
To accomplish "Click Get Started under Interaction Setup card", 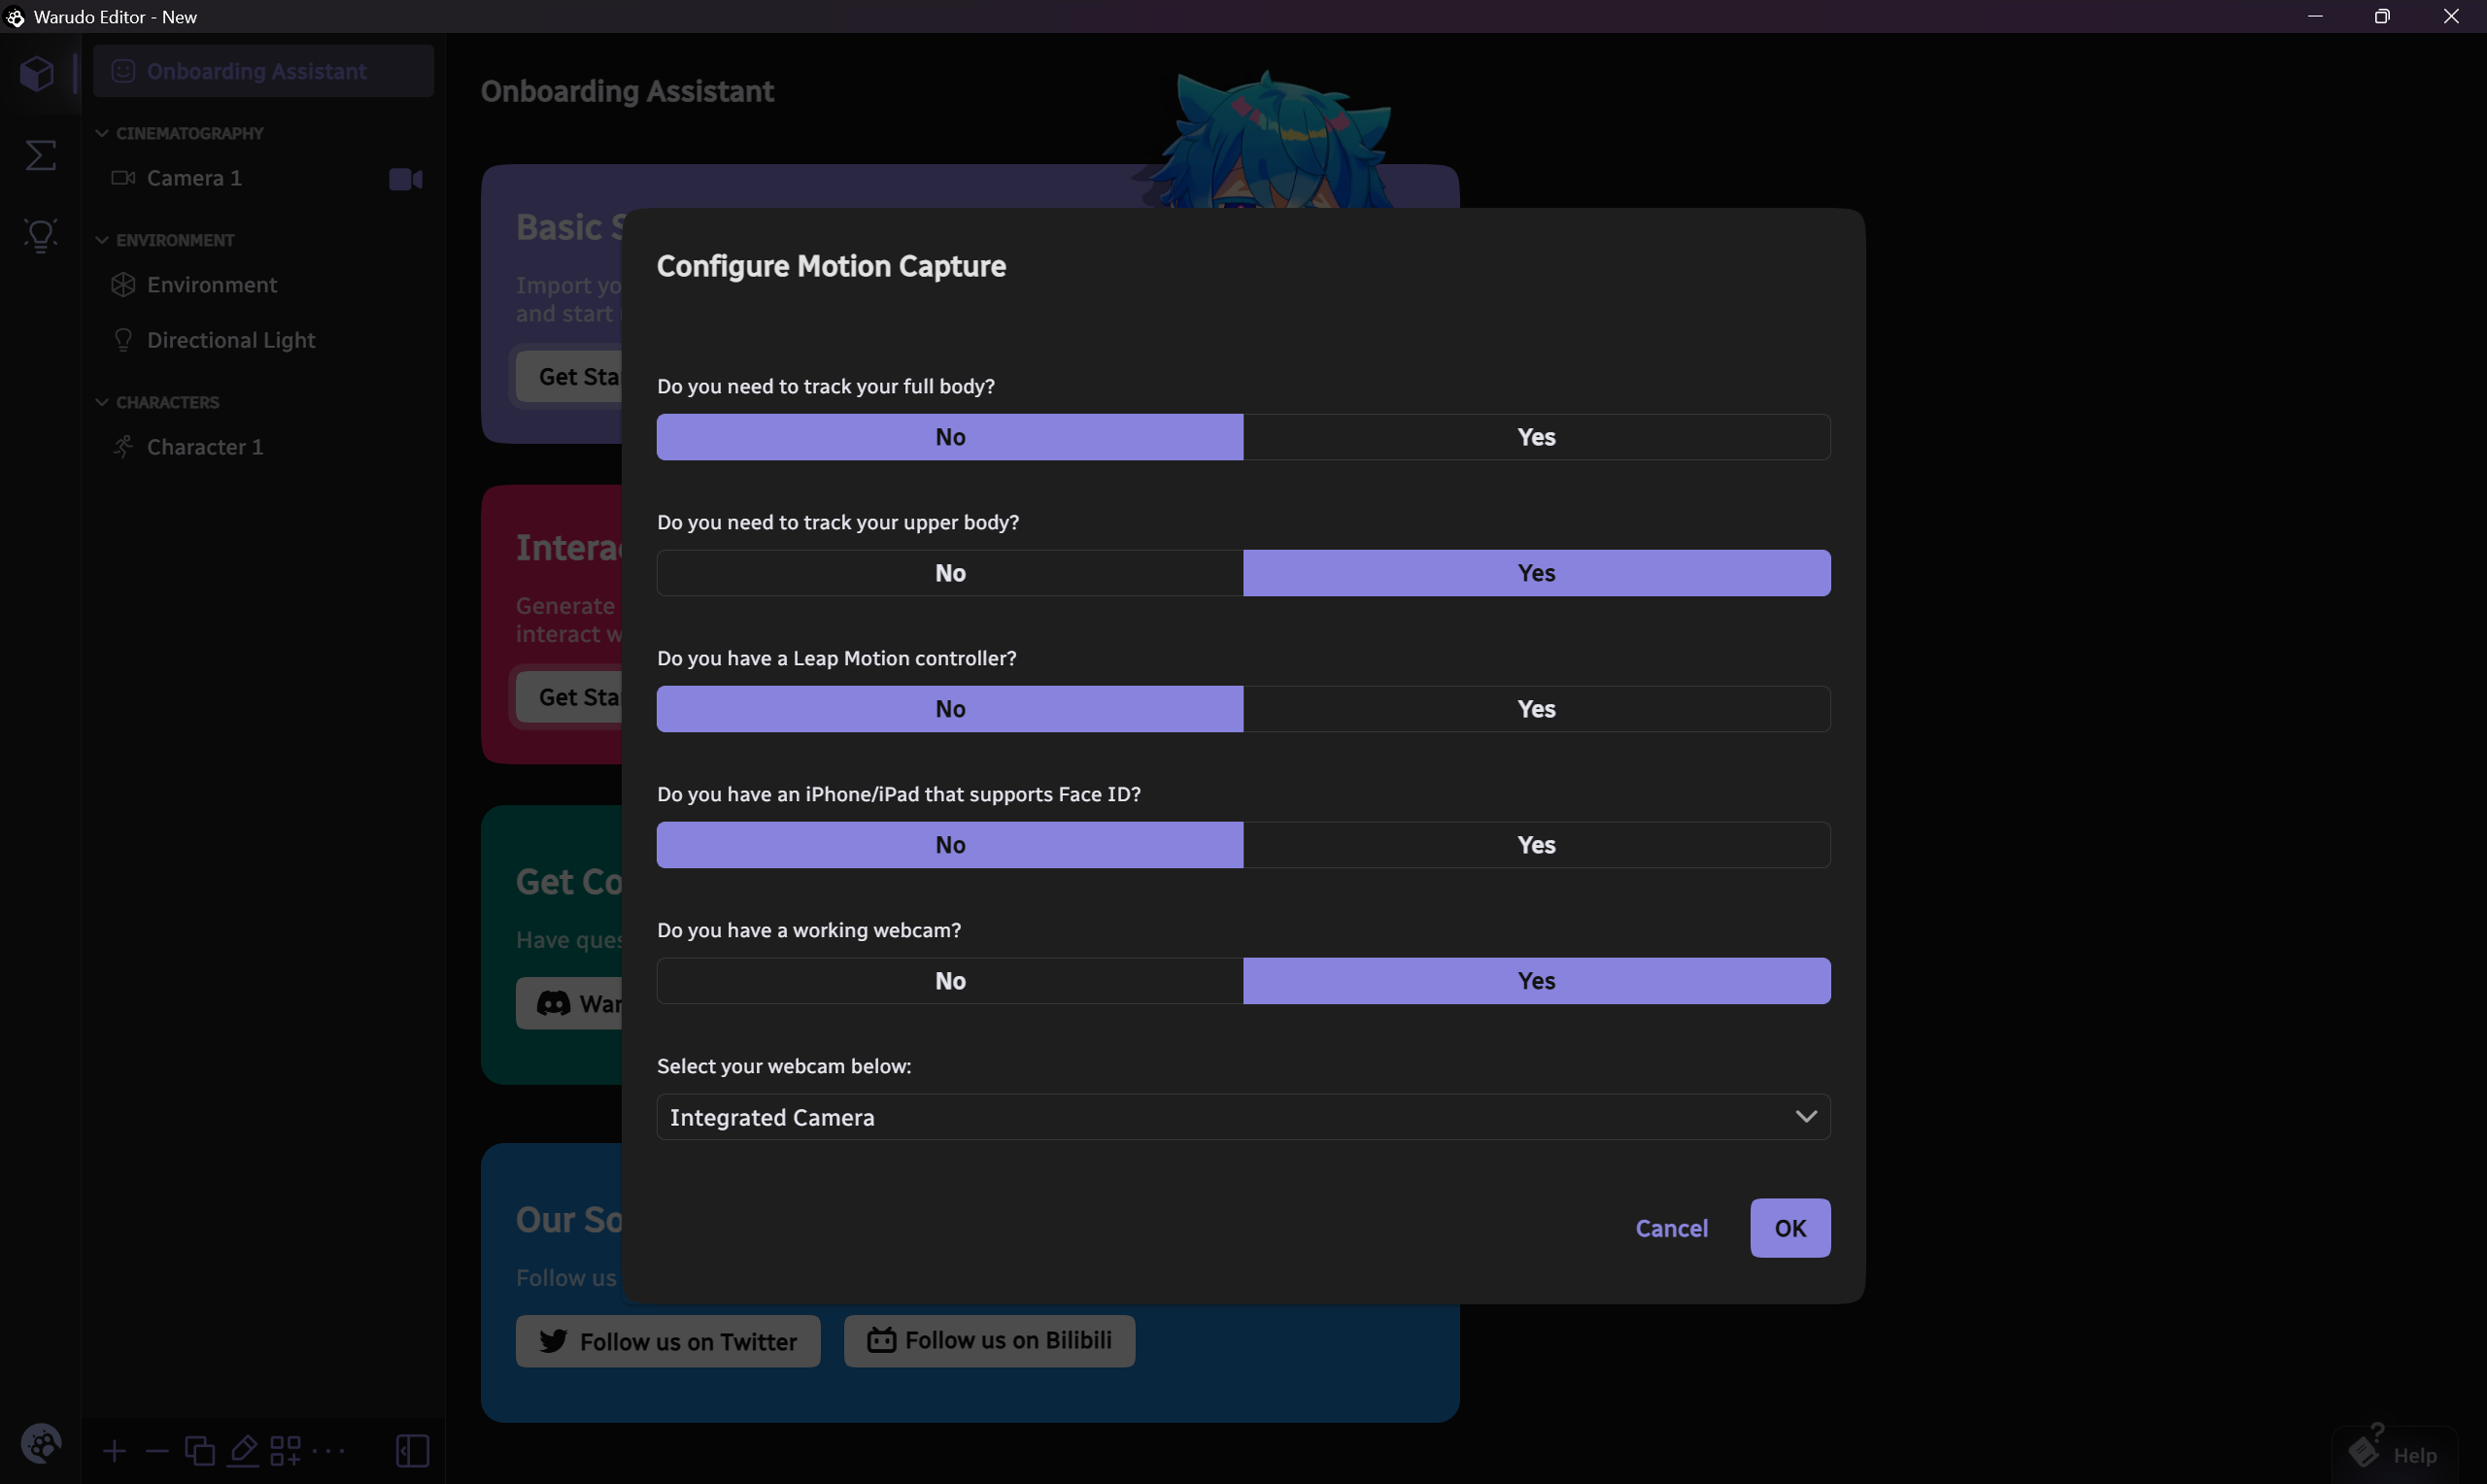I will click(570, 697).
